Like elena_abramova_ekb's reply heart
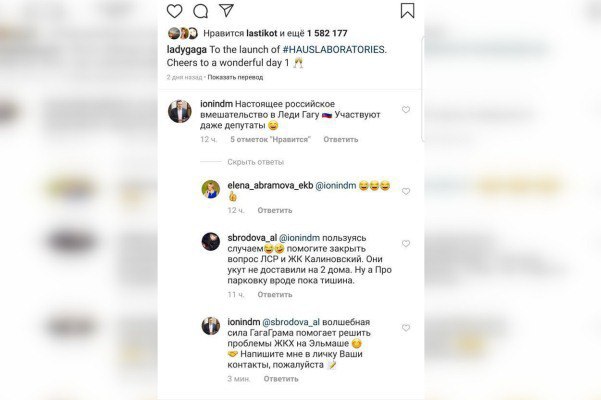 (x=406, y=191)
